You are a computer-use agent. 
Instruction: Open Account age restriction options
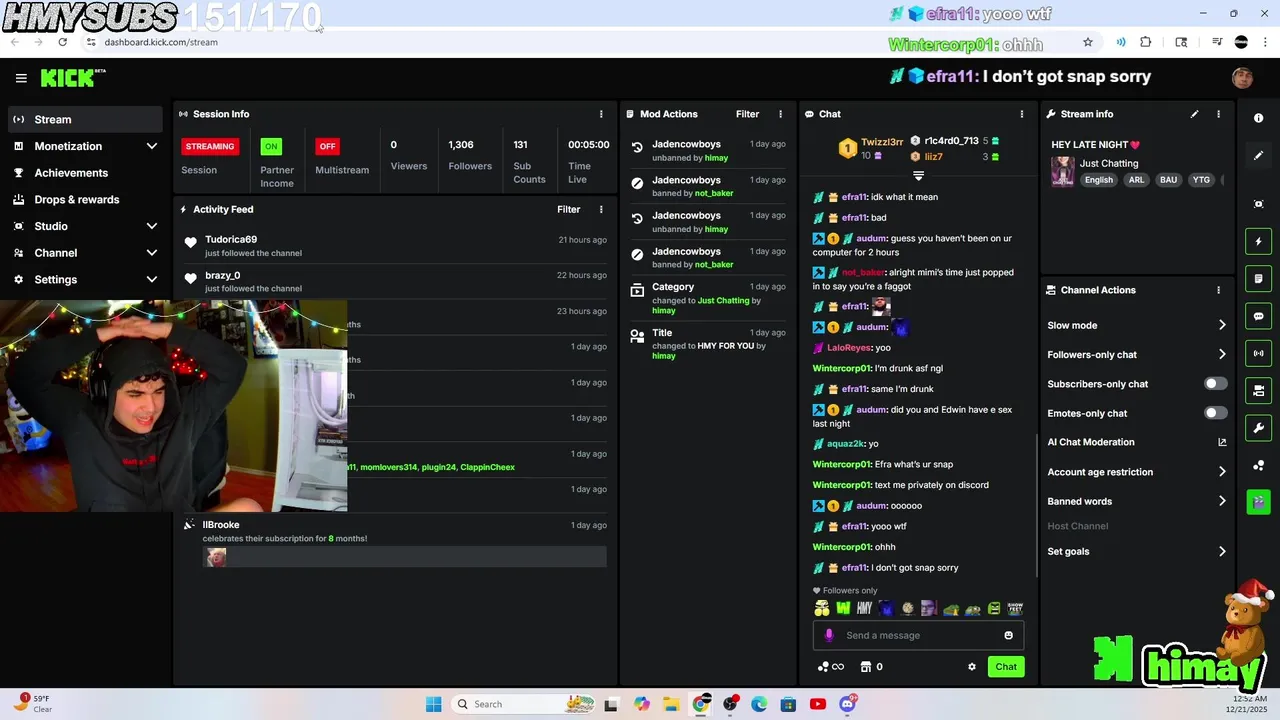tap(1136, 472)
